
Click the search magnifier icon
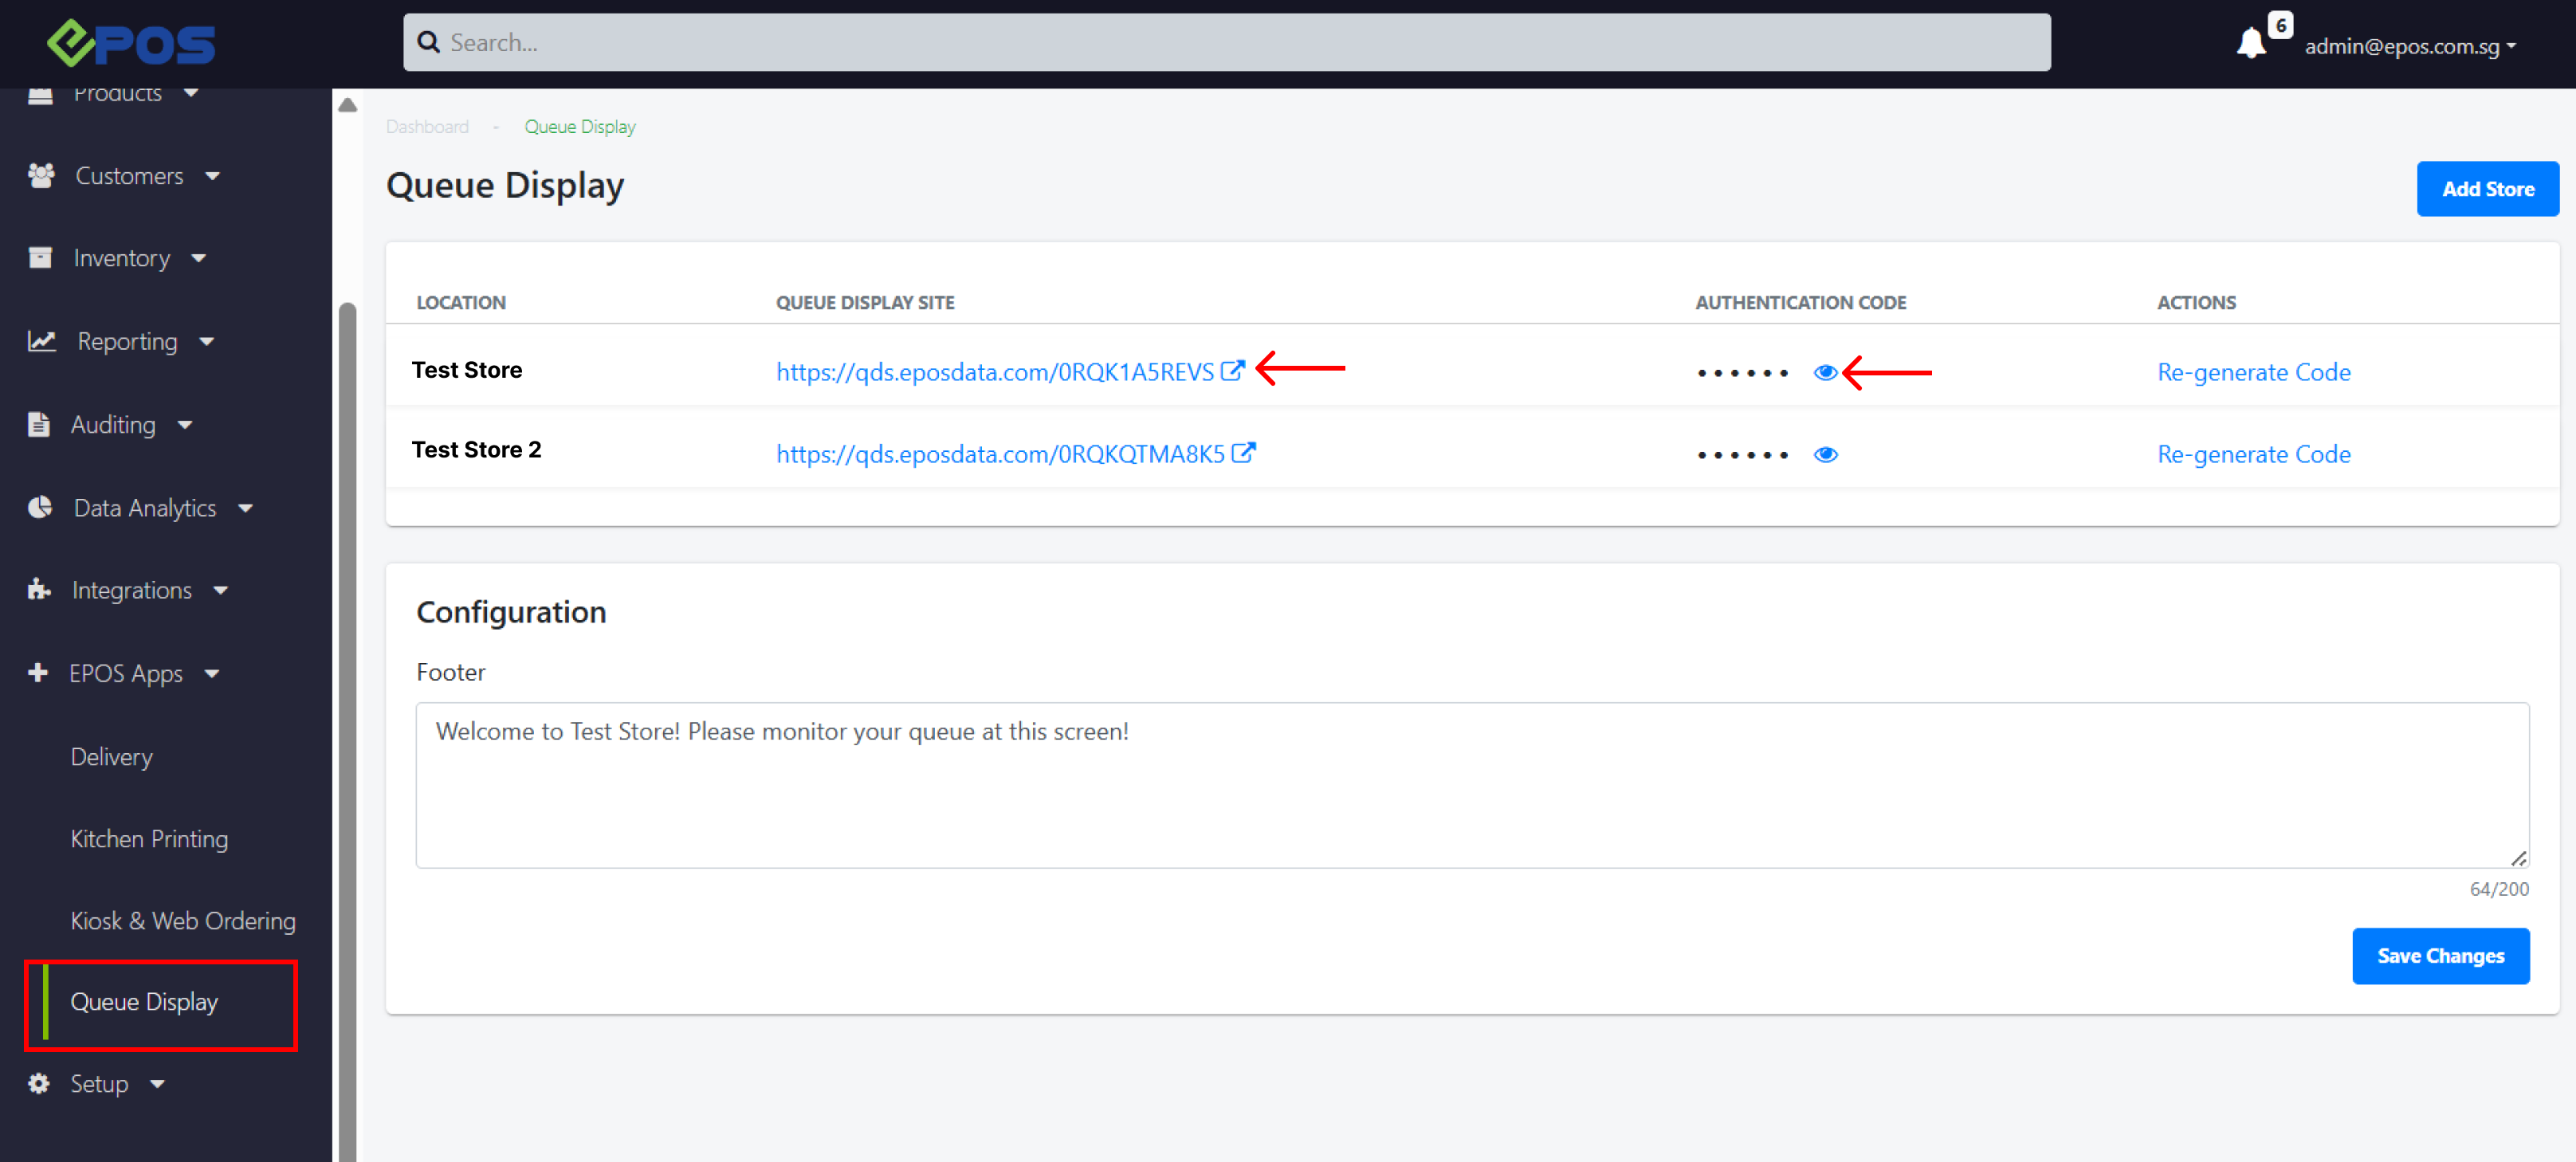429,42
